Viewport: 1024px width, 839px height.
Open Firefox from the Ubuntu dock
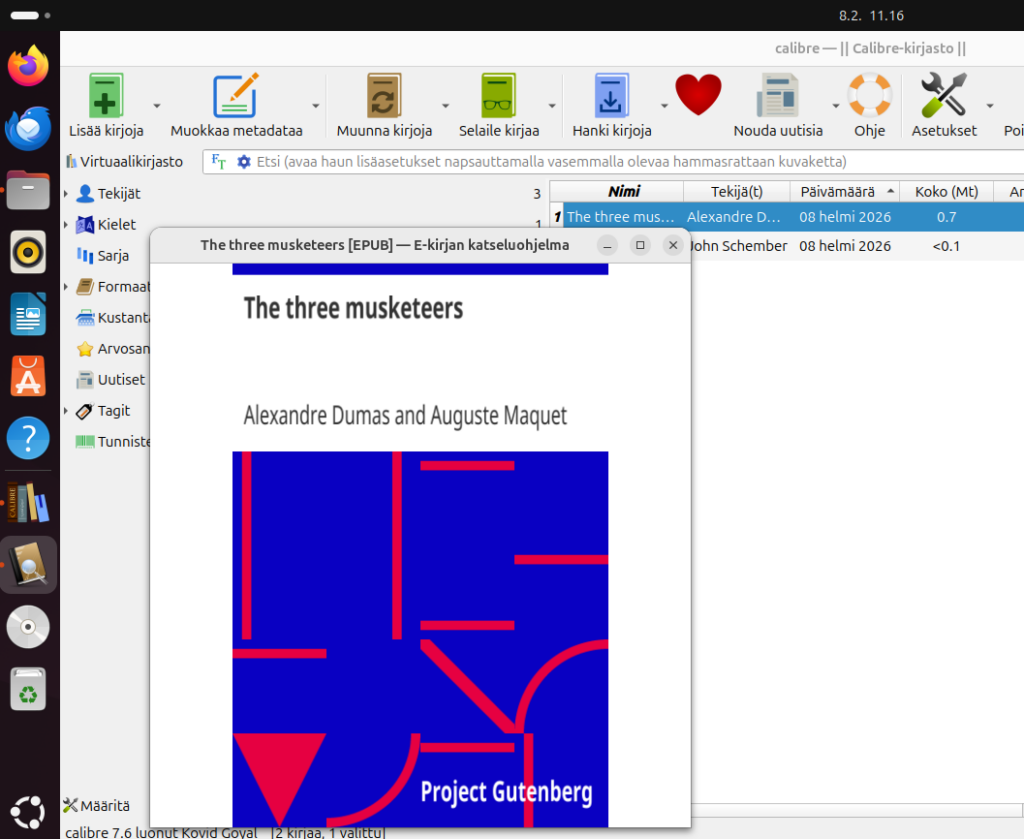point(28,66)
